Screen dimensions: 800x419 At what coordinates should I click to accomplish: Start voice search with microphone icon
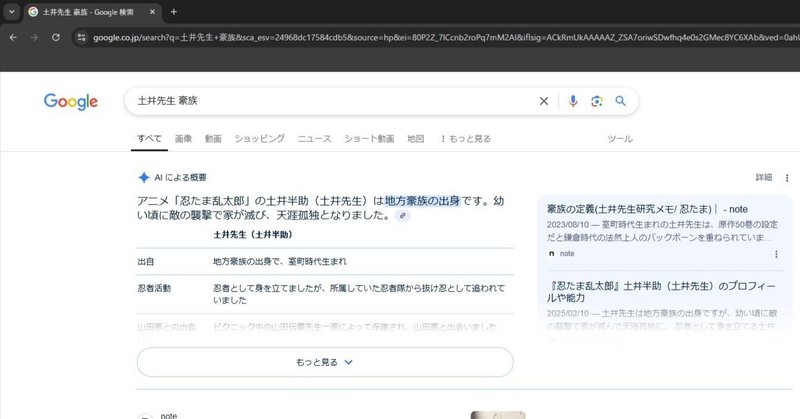573,101
